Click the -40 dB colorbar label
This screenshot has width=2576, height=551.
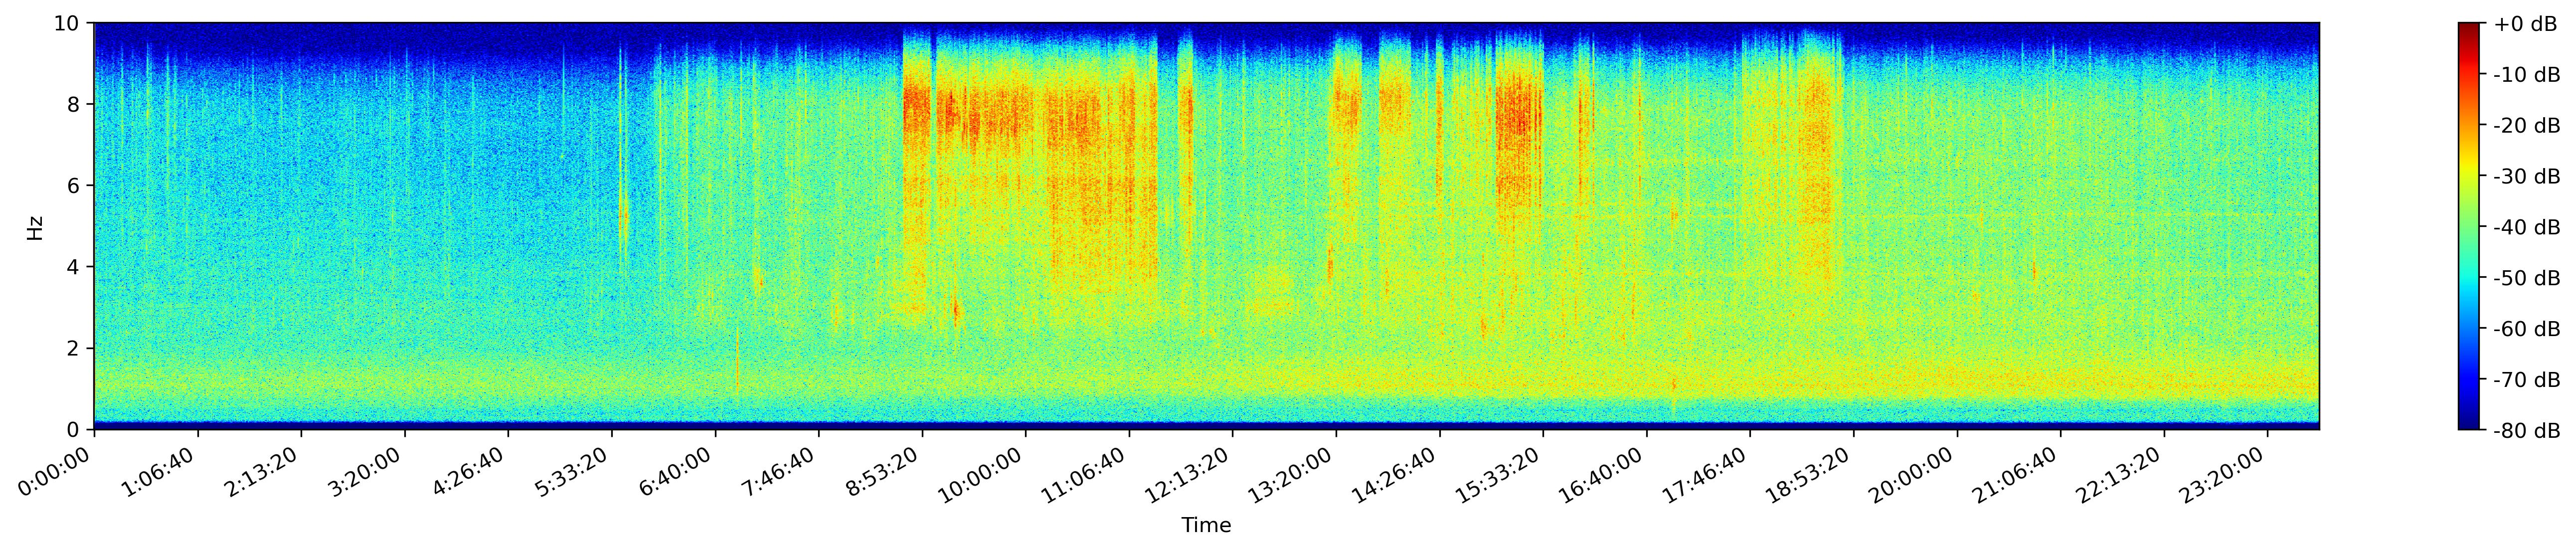click(2527, 228)
